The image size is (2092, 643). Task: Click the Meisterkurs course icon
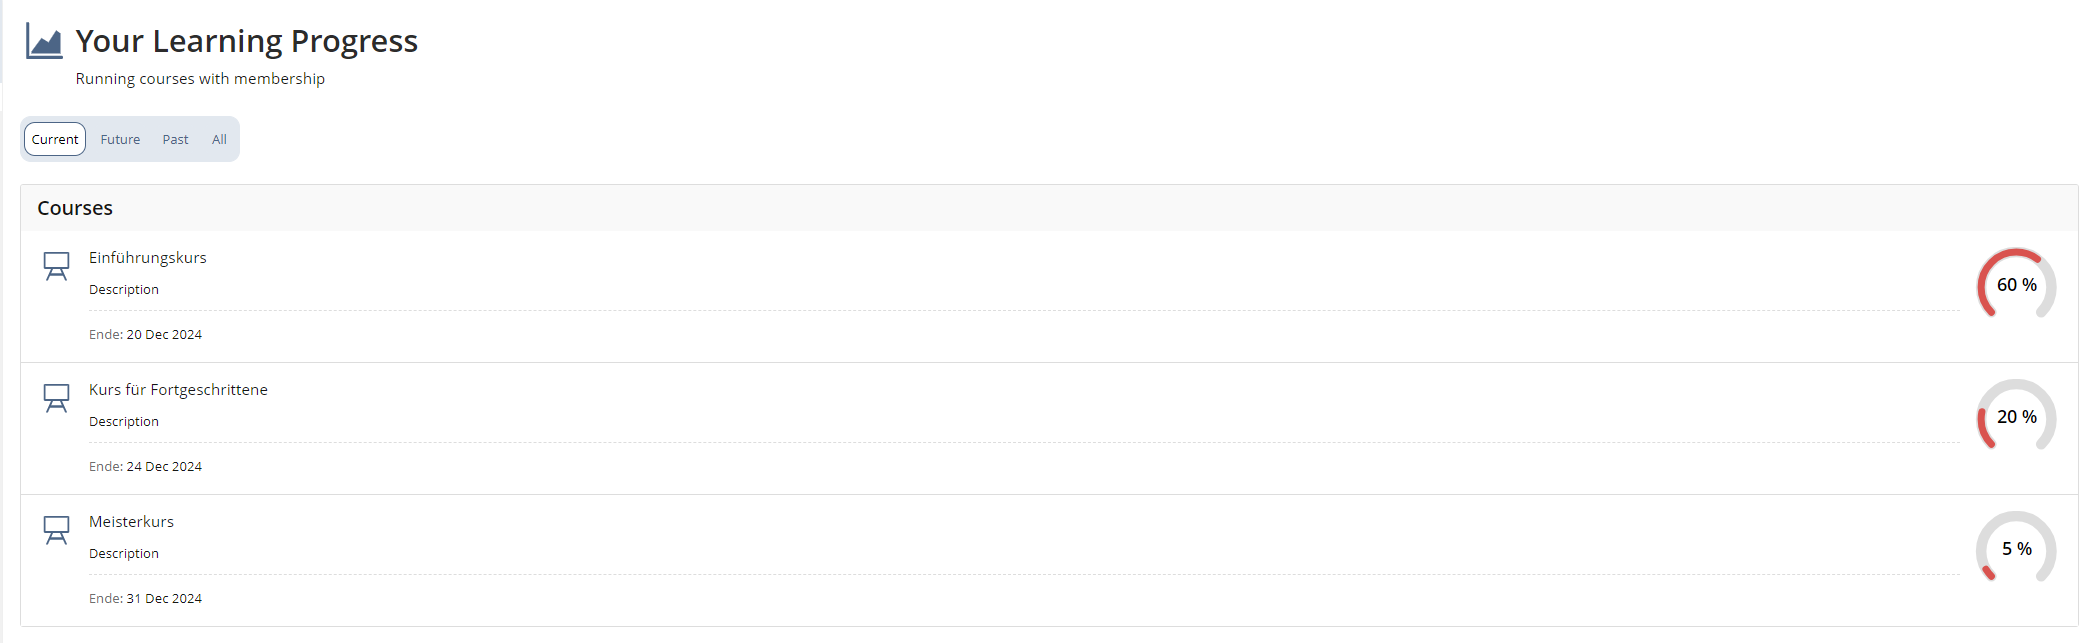(56, 530)
